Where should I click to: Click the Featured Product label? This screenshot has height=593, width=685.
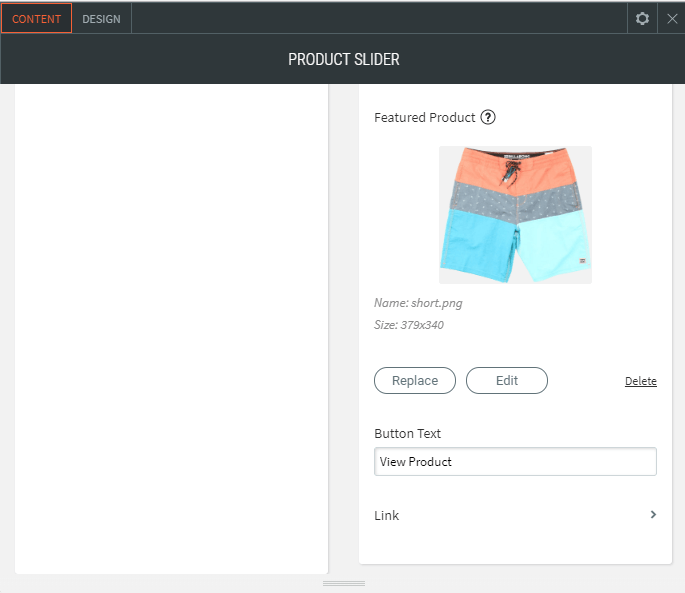point(424,117)
